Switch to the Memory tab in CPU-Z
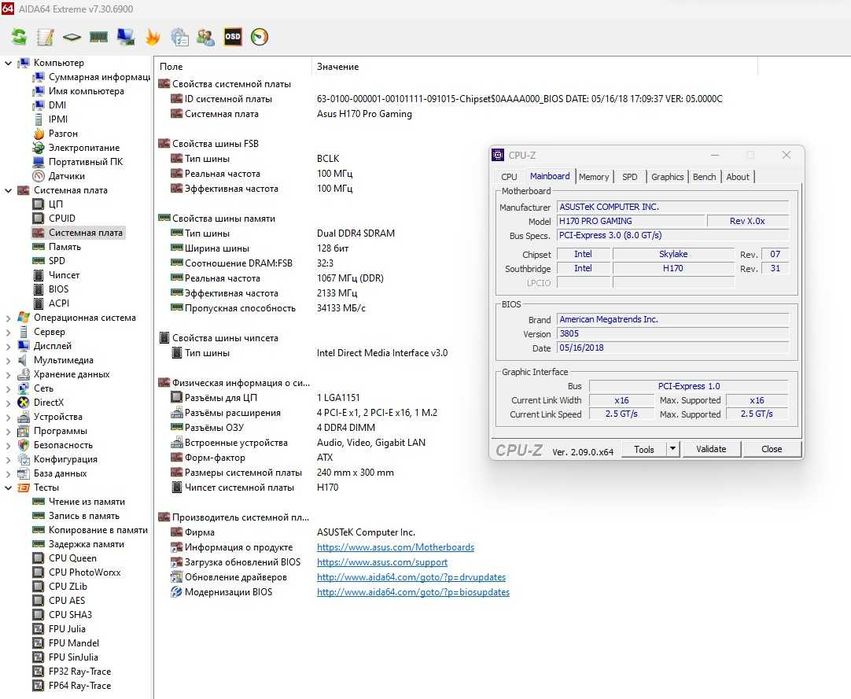Image resolution: width=851 pixels, height=699 pixels. coord(594,177)
